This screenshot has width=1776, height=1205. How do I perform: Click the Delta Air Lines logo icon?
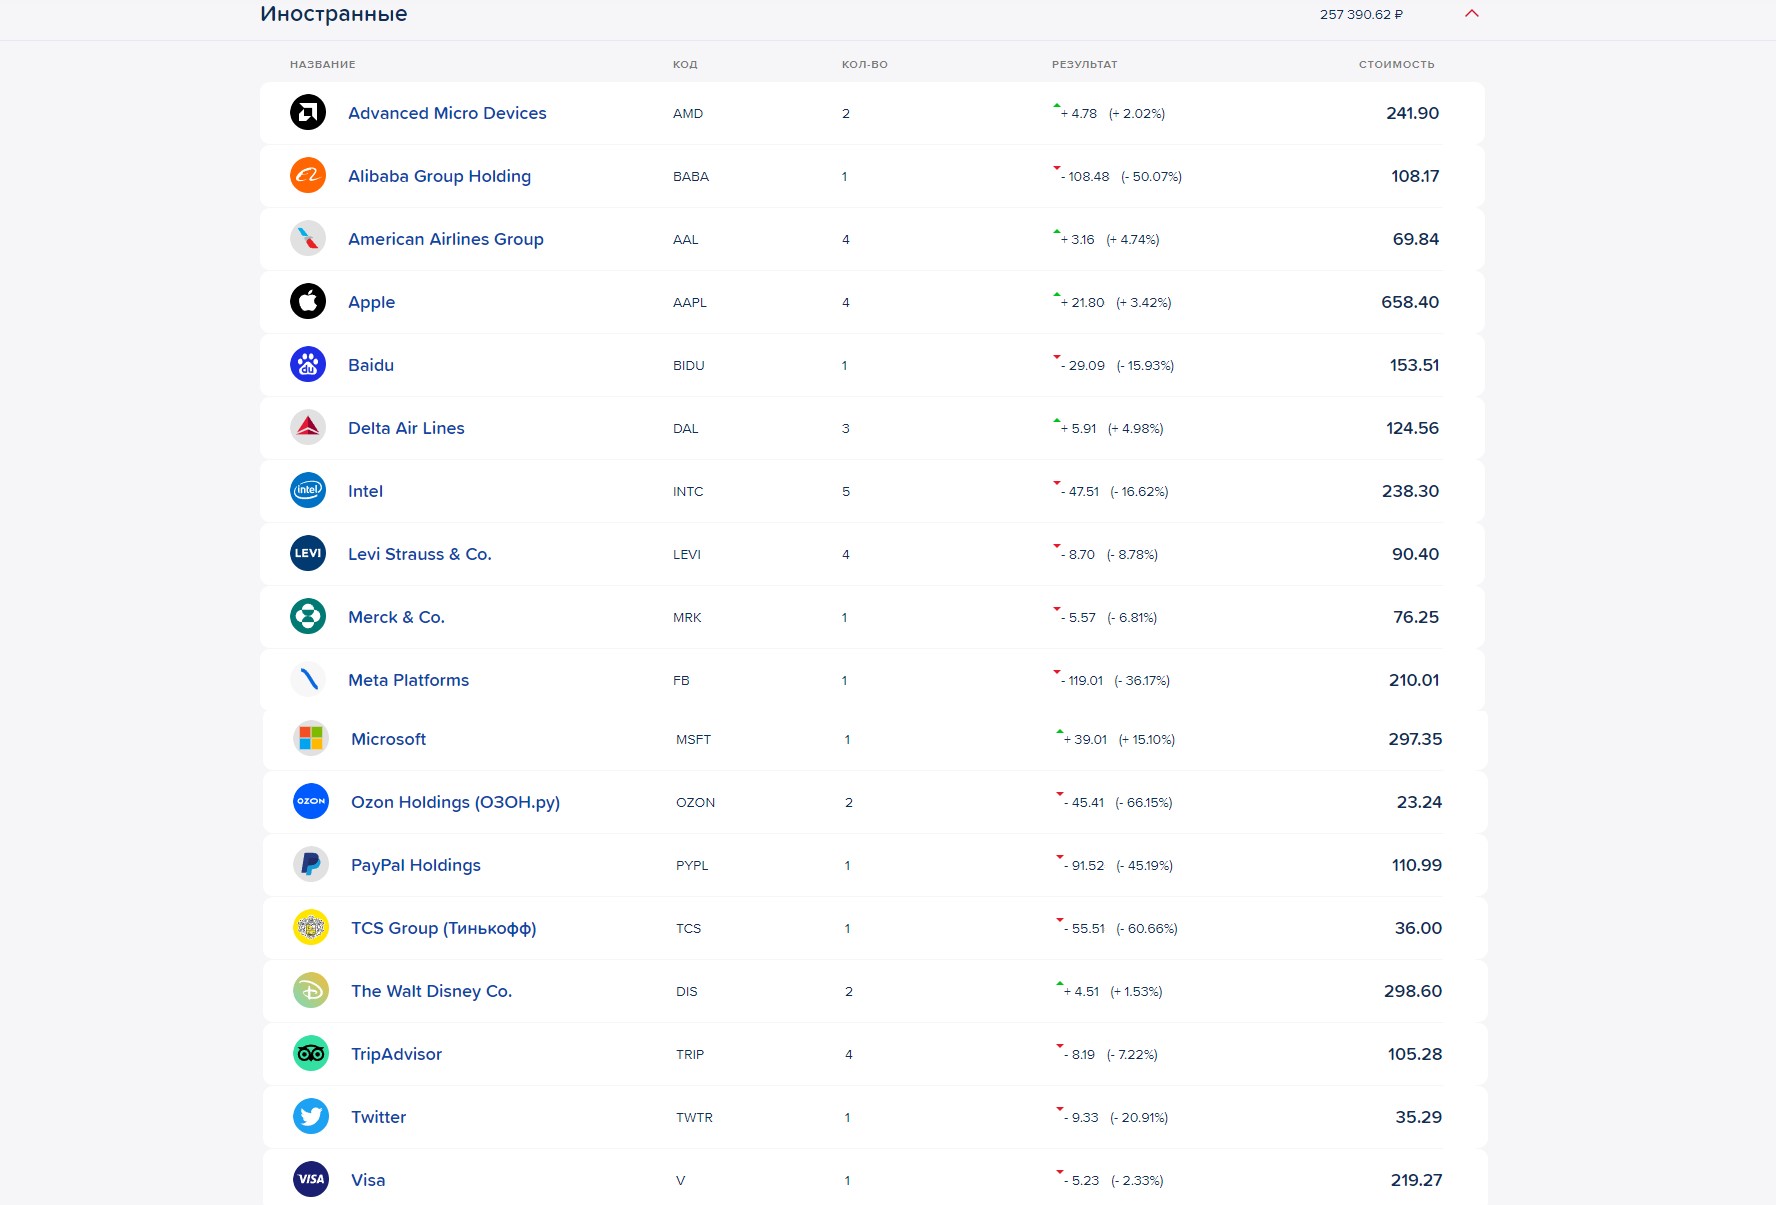[x=308, y=427]
